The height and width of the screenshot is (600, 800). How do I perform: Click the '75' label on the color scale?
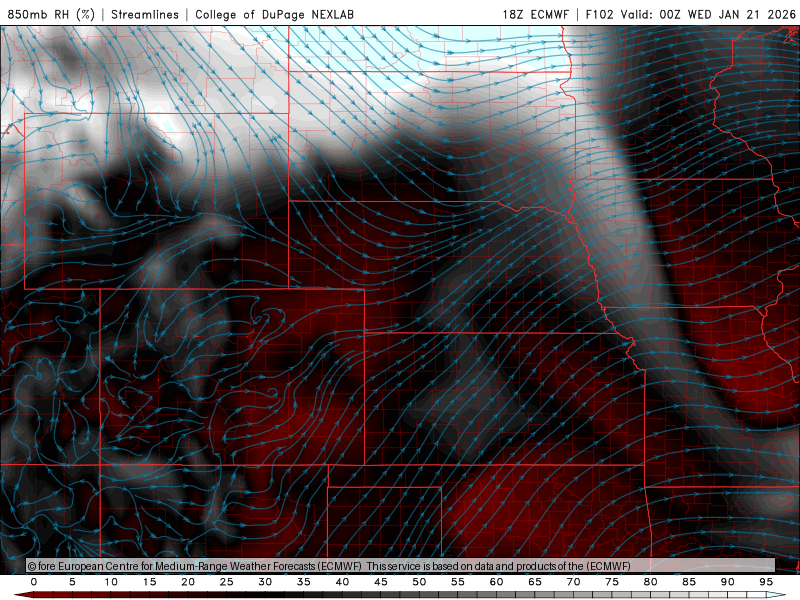(612, 582)
